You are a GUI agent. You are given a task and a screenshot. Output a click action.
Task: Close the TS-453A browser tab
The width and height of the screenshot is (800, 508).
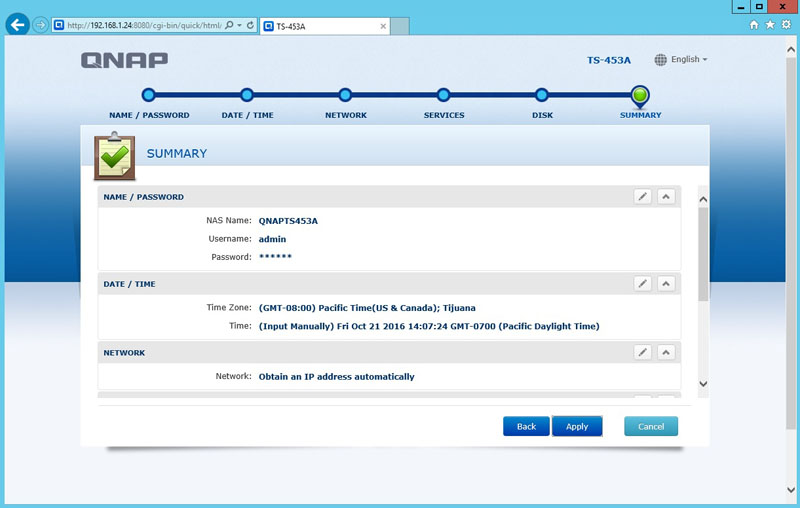383,26
